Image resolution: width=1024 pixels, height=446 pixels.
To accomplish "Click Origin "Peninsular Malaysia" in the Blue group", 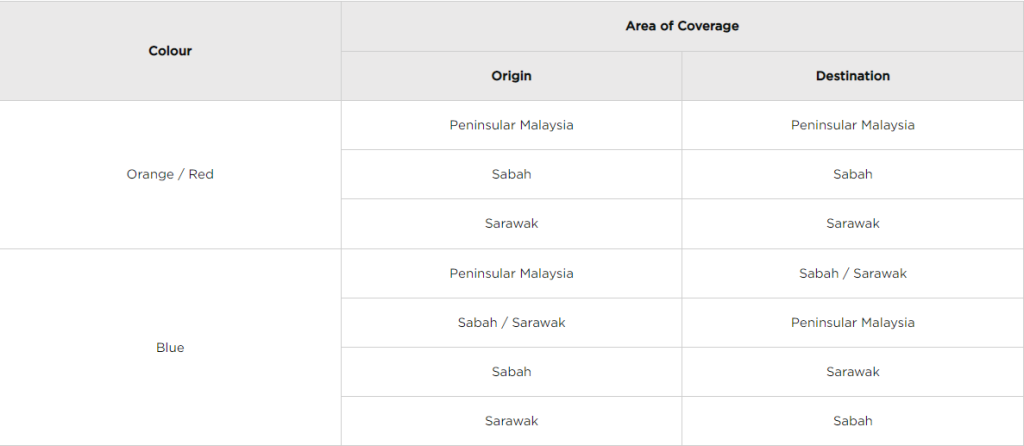I will coord(511,273).
